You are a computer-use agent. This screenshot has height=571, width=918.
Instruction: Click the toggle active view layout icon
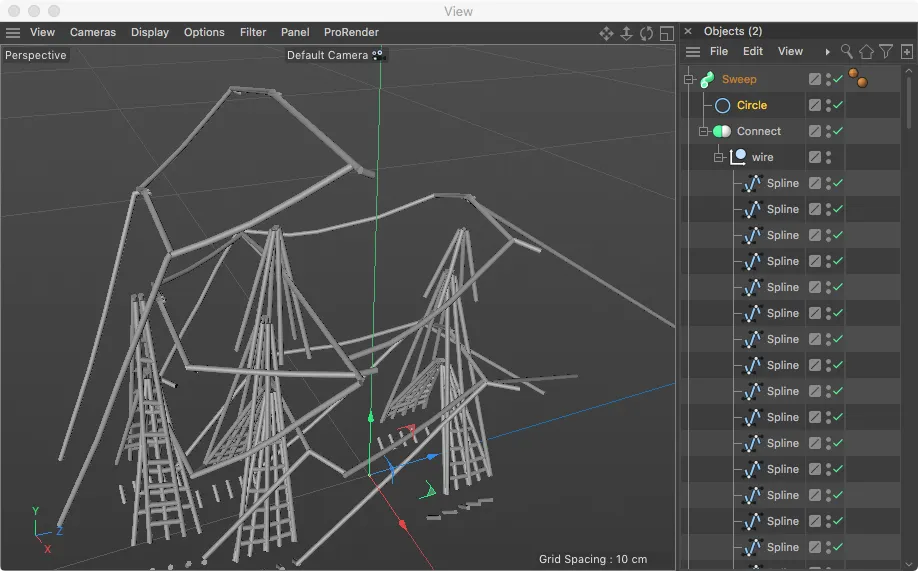[x=666, y=33]
